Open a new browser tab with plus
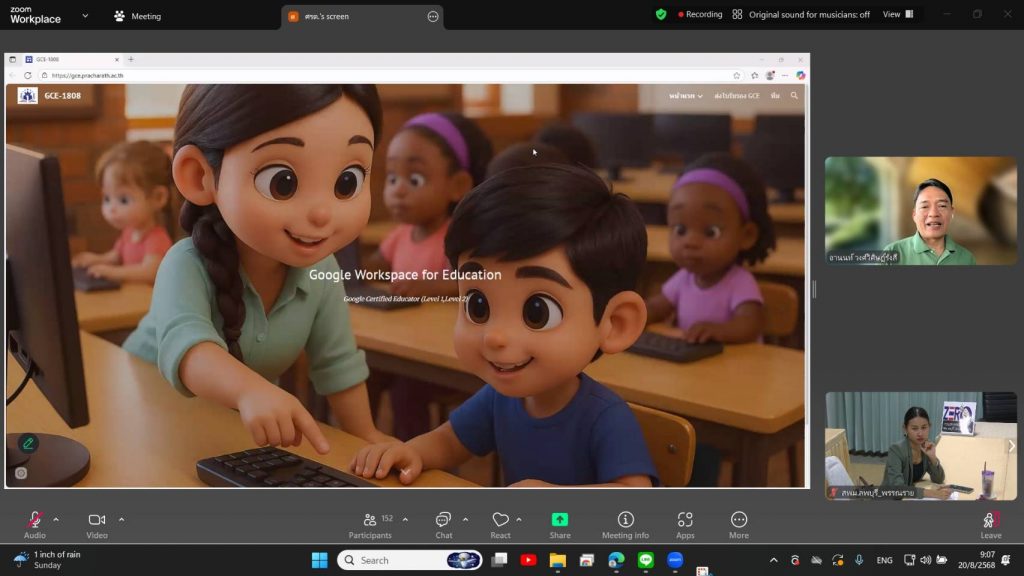The height and width of the screenshot is (576, 1024). point(131,59)
